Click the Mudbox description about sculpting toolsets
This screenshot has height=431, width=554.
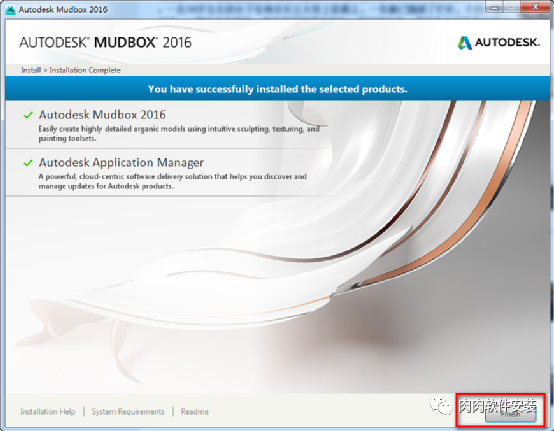[179, 134]
